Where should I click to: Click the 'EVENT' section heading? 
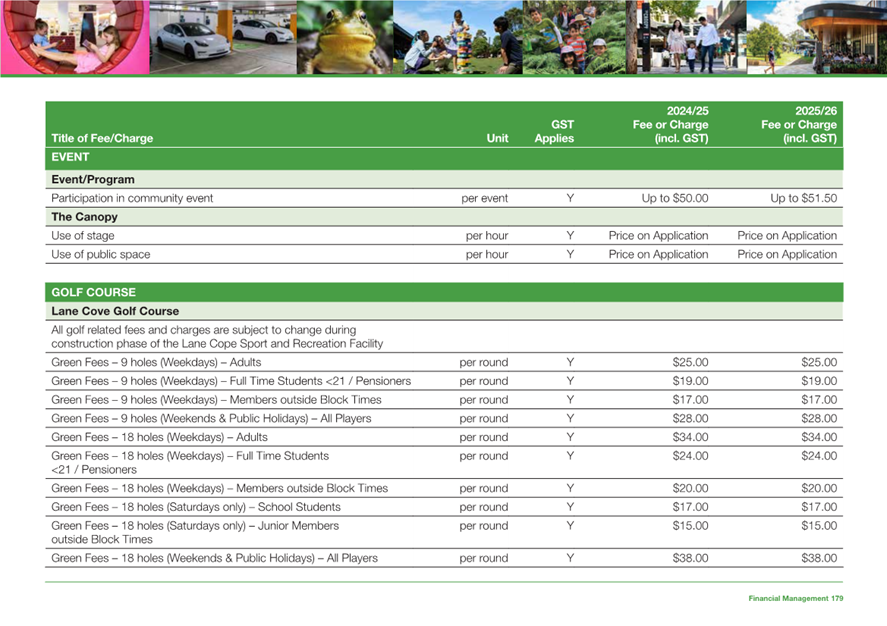(x=70, y=157)
